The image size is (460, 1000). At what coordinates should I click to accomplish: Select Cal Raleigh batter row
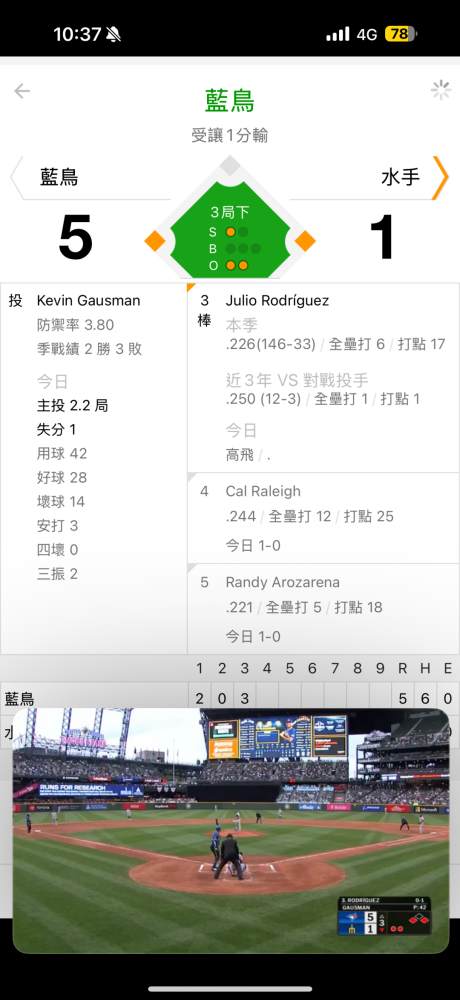coord(323,518)
